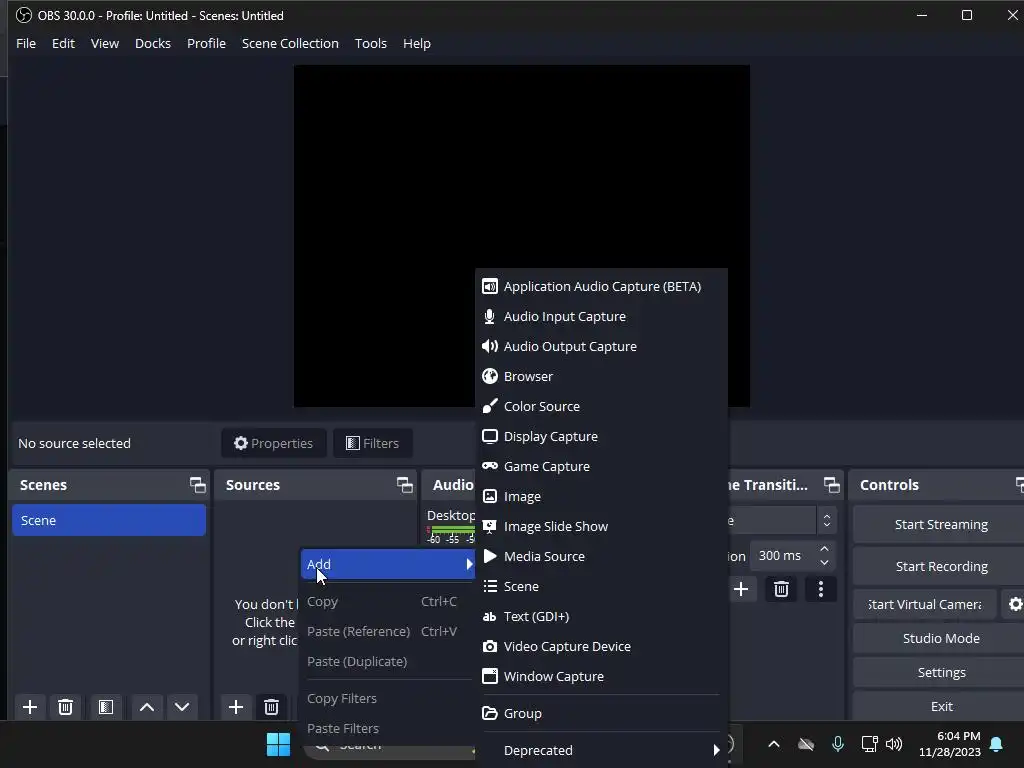Choose Scene from the Add submenu
The width and height of the screenshot is (1024, 768).
coord(601,587)
